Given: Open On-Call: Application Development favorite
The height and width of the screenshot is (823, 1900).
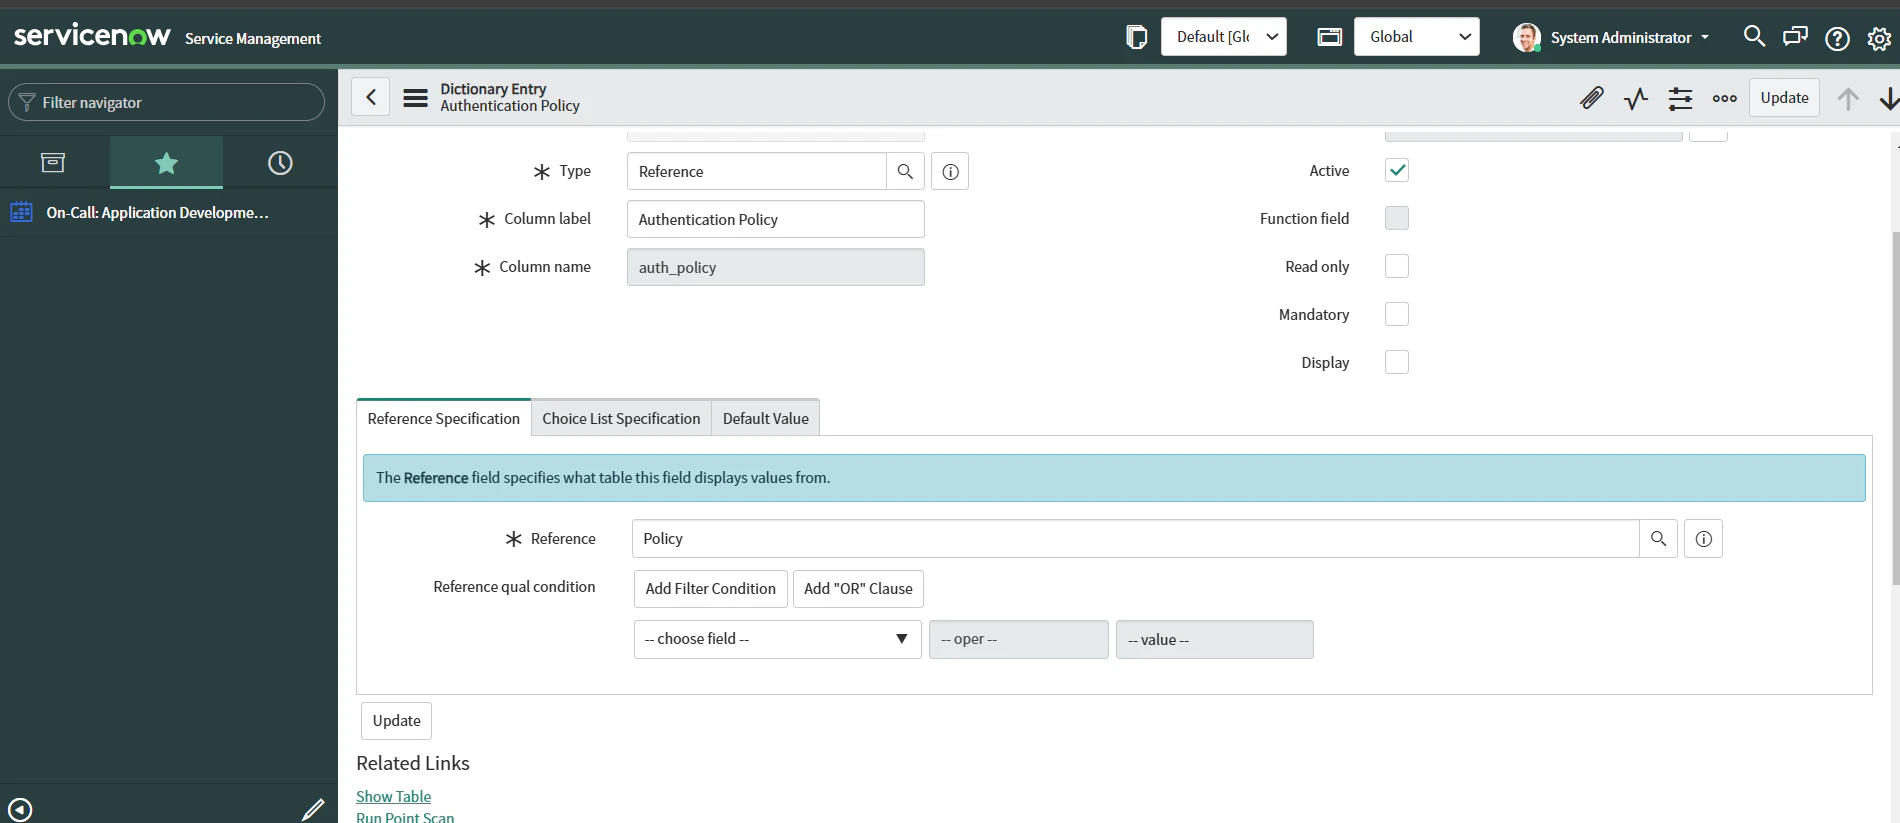Looking at the screenshot, I should [x=157, y=212].
